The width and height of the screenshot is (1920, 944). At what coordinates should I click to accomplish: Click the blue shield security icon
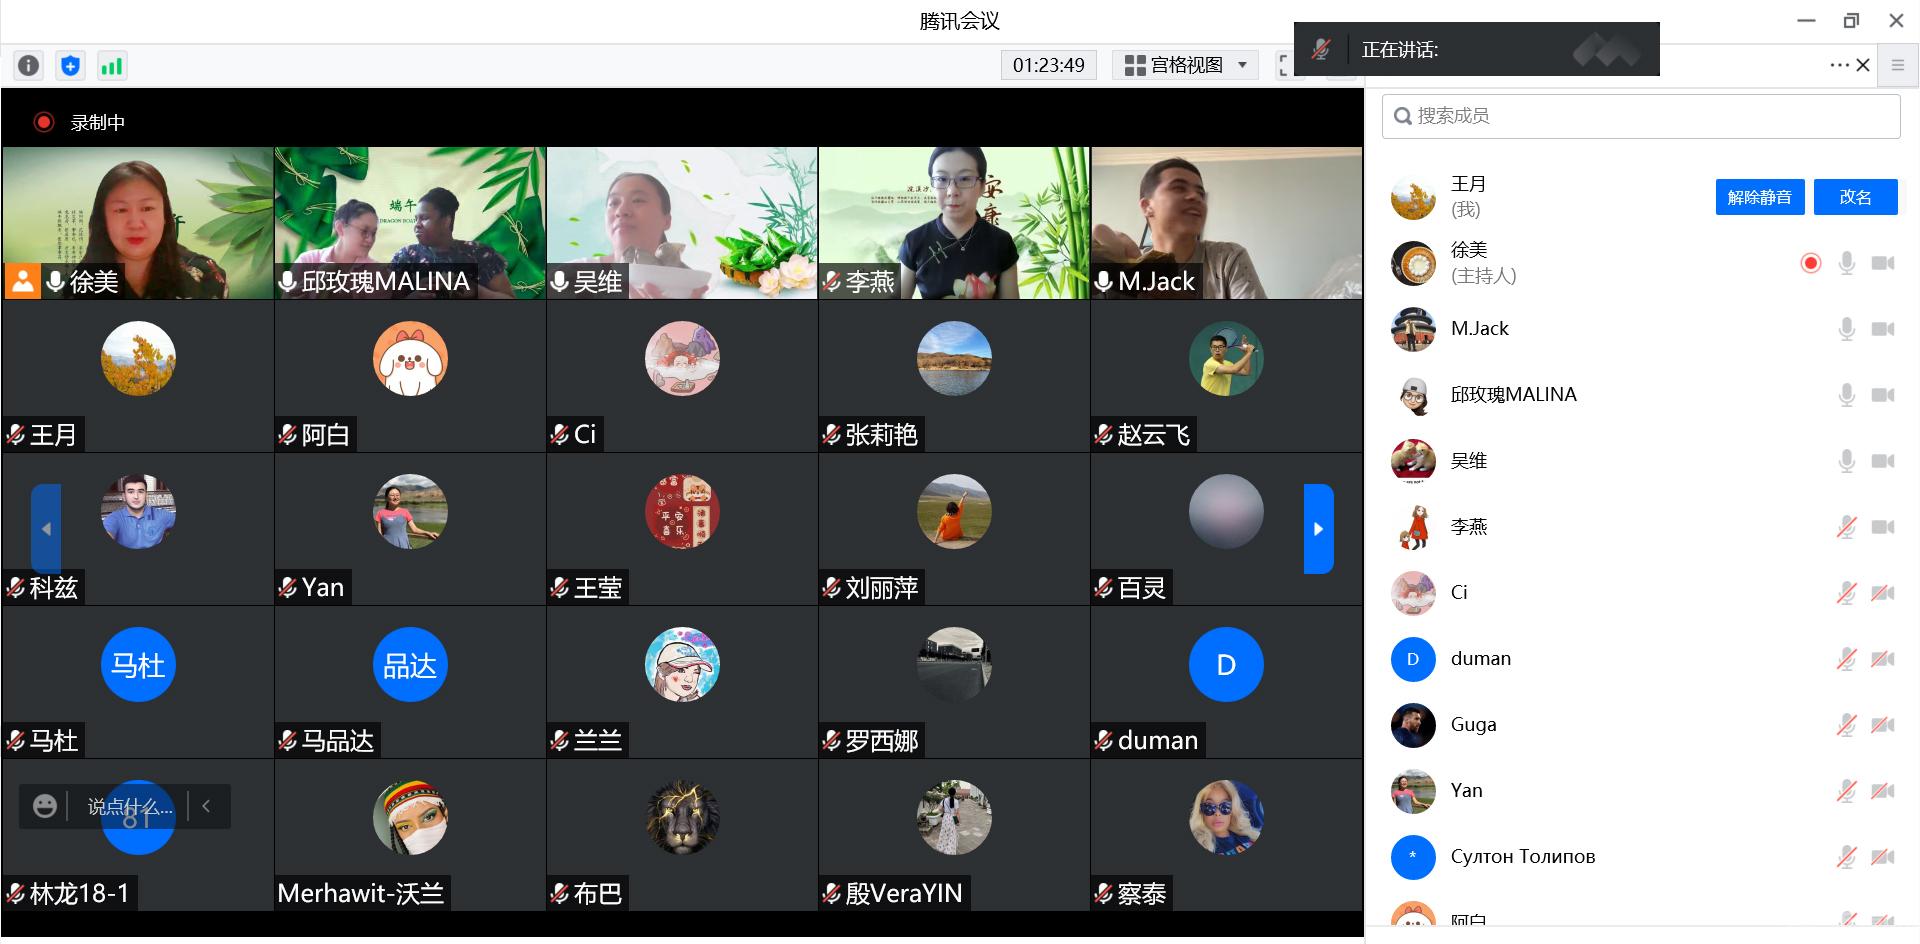pyautogui.click(x=70, y=66)
